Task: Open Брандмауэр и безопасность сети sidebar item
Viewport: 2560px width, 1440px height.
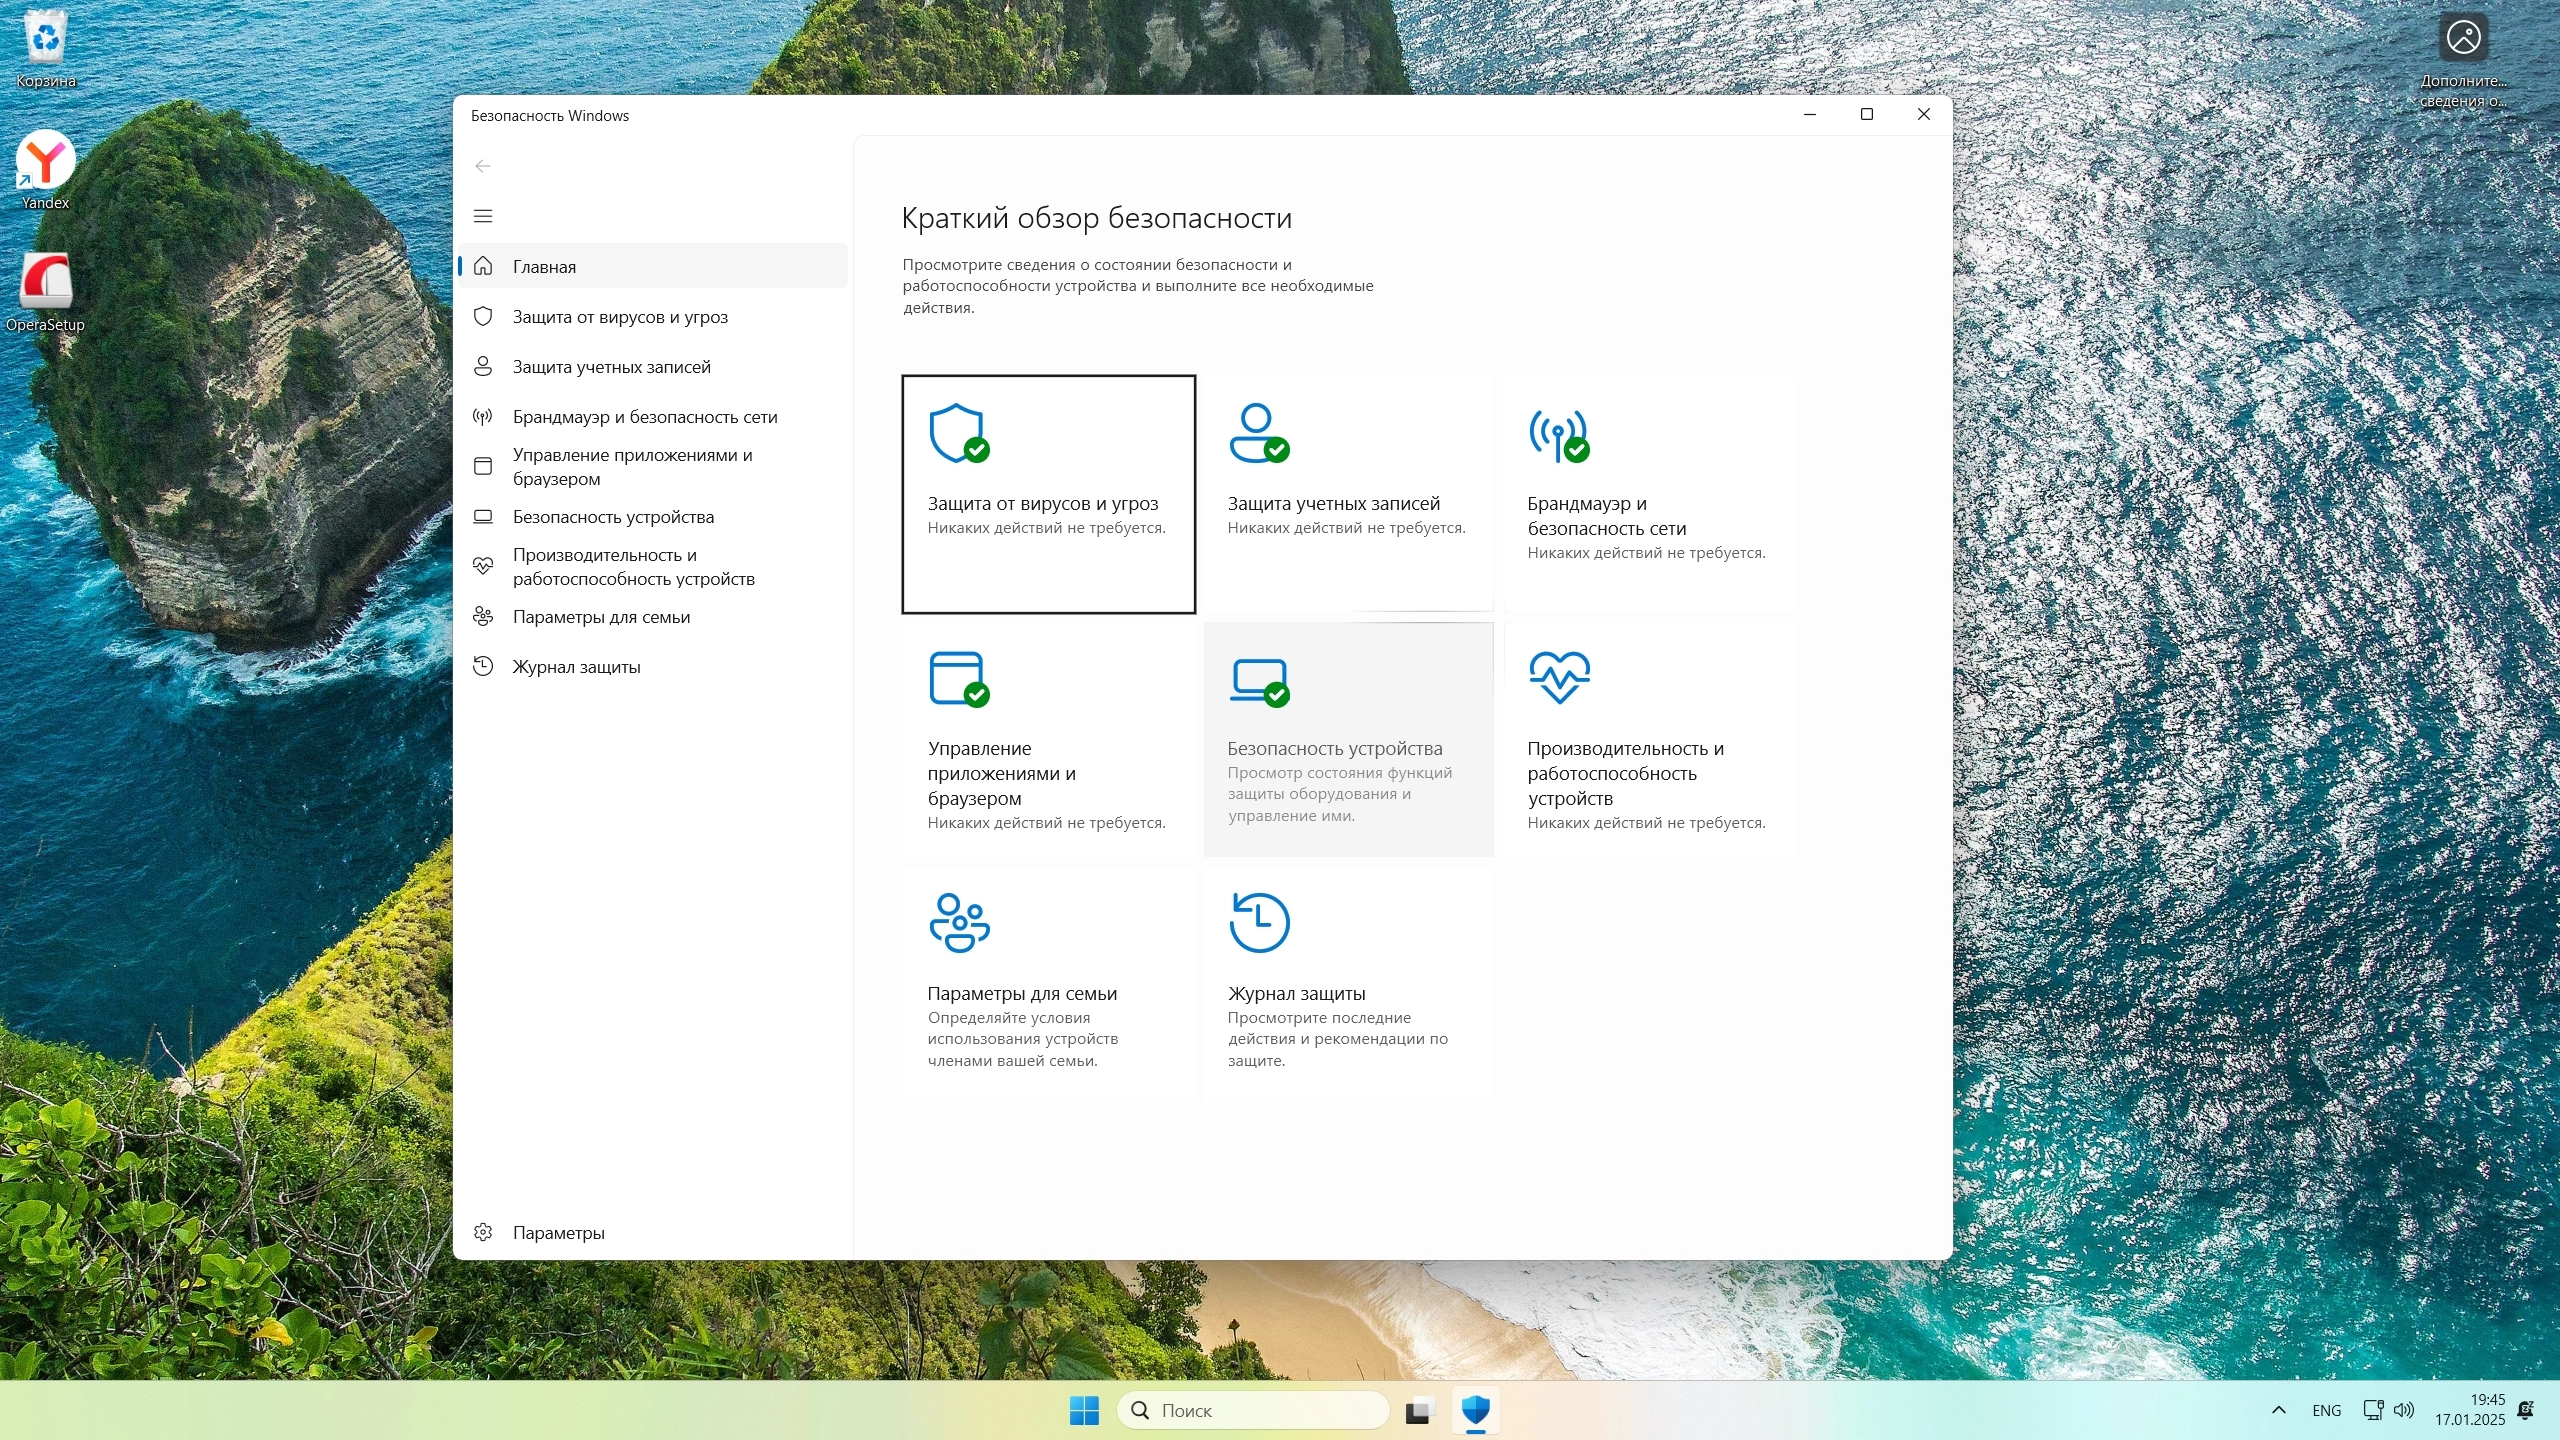Action: [x=644, y=417]
